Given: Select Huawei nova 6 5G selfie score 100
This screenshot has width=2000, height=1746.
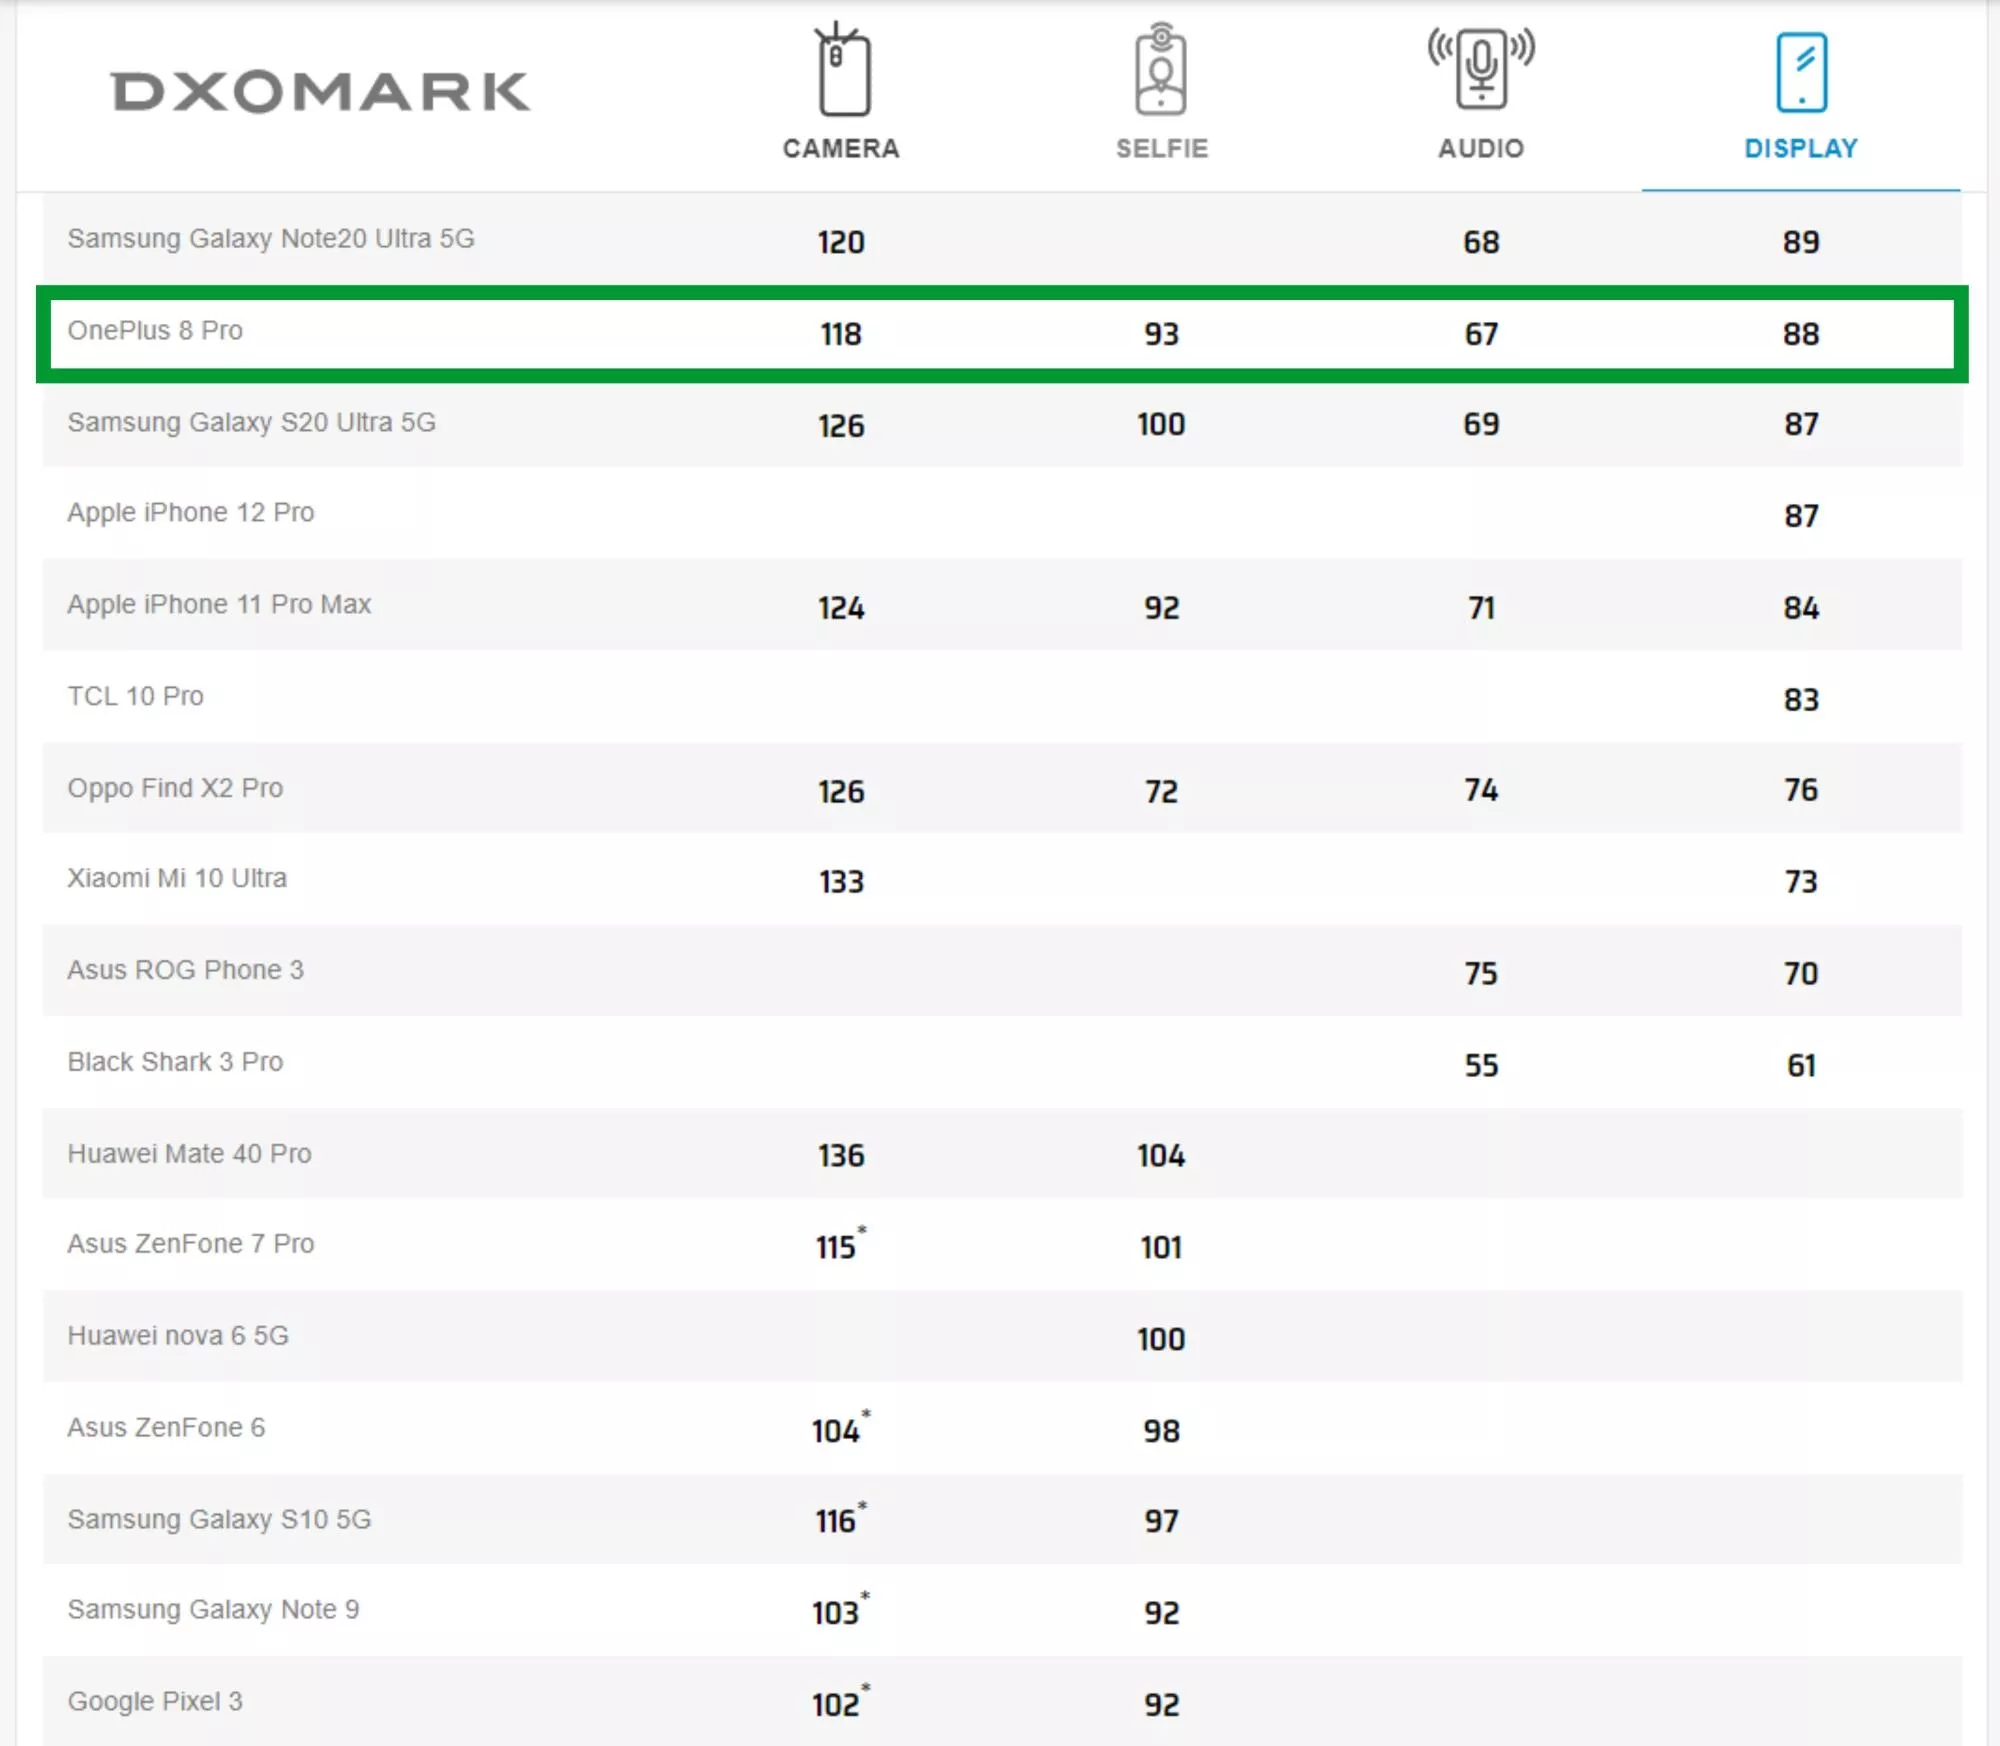Looking at the screenshot, I should point(1161,1341).
